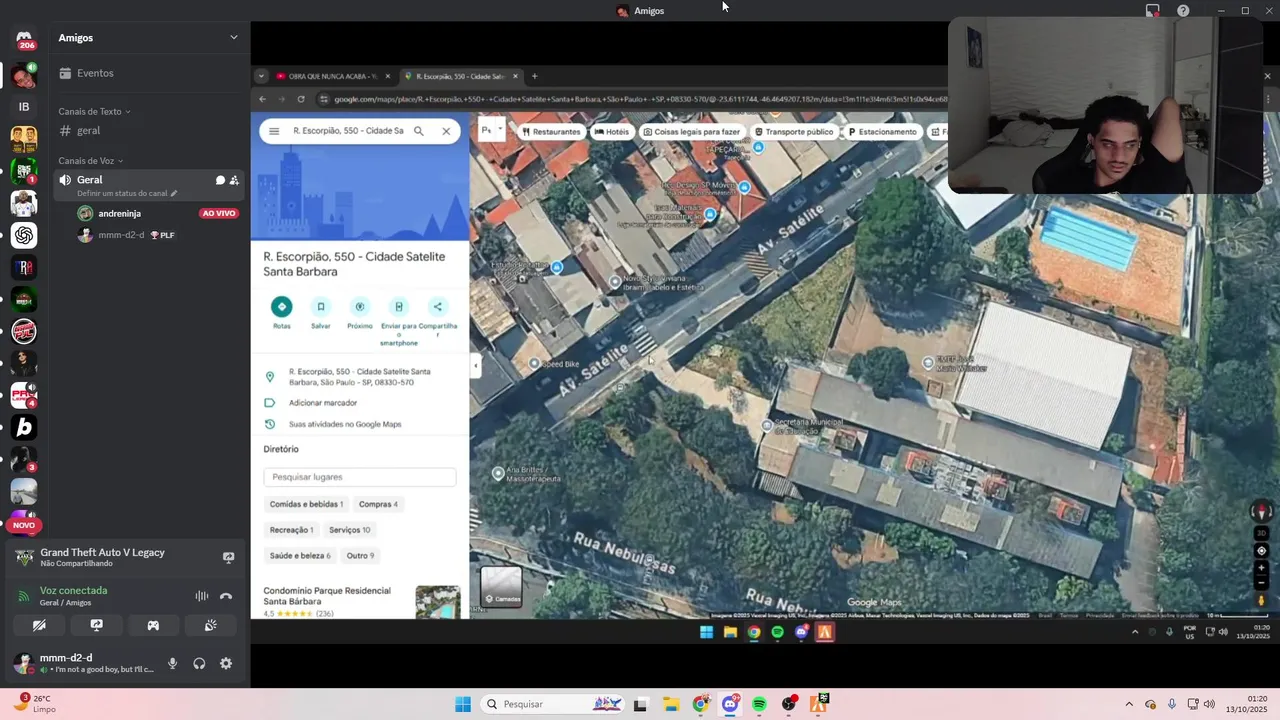Open Discord help icon in title bar
This screenshot has width=1280, height=720.
click(x=1183, y=11)
